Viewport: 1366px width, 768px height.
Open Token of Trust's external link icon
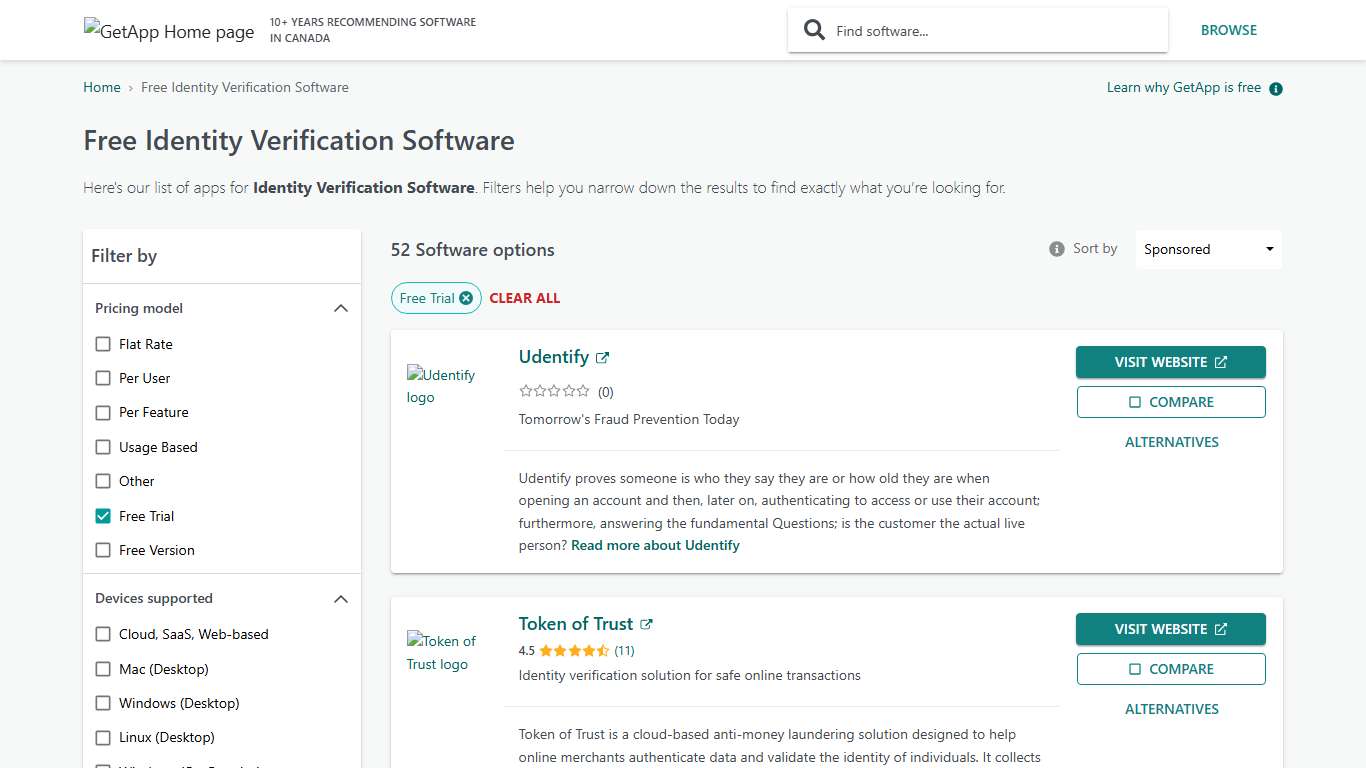click(x=647, y=622)
